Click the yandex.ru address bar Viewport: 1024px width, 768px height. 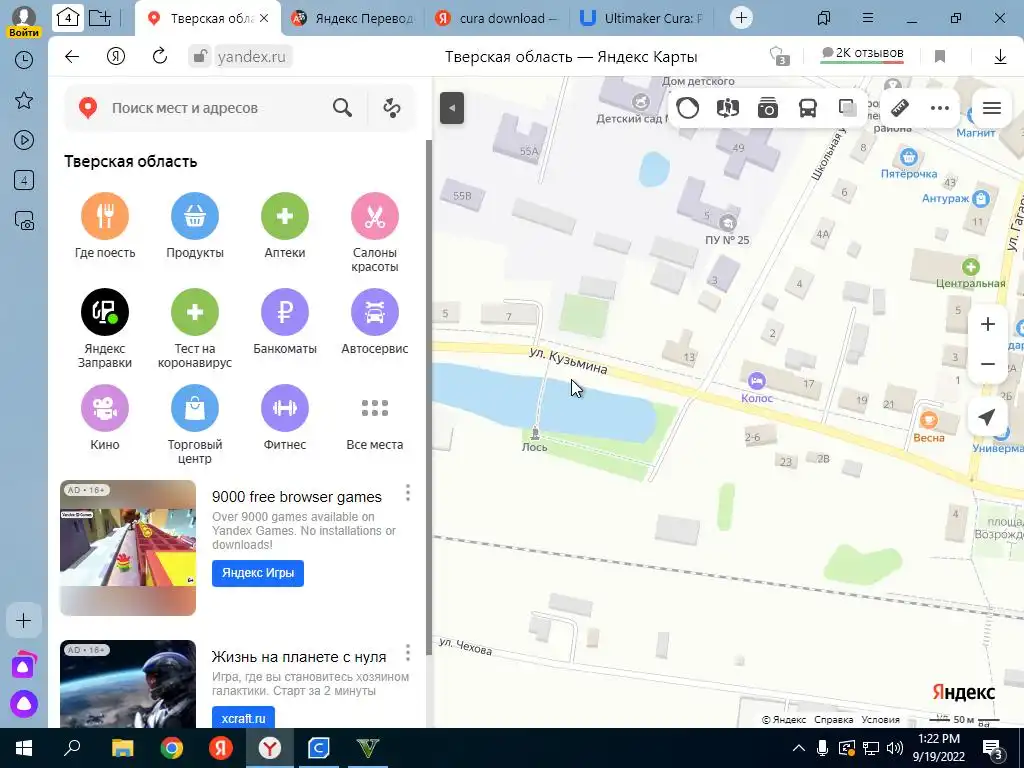tap(251, 57)
